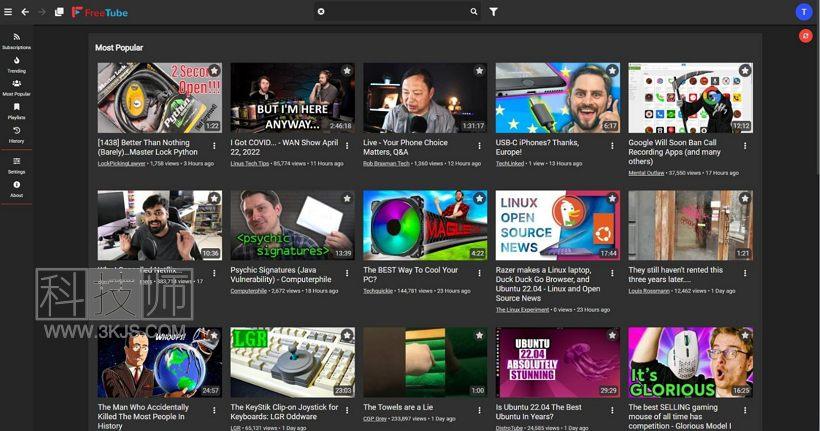Open Settings in sidebar
The height and width of the screenshot is (431, 820).
(17, 166)
